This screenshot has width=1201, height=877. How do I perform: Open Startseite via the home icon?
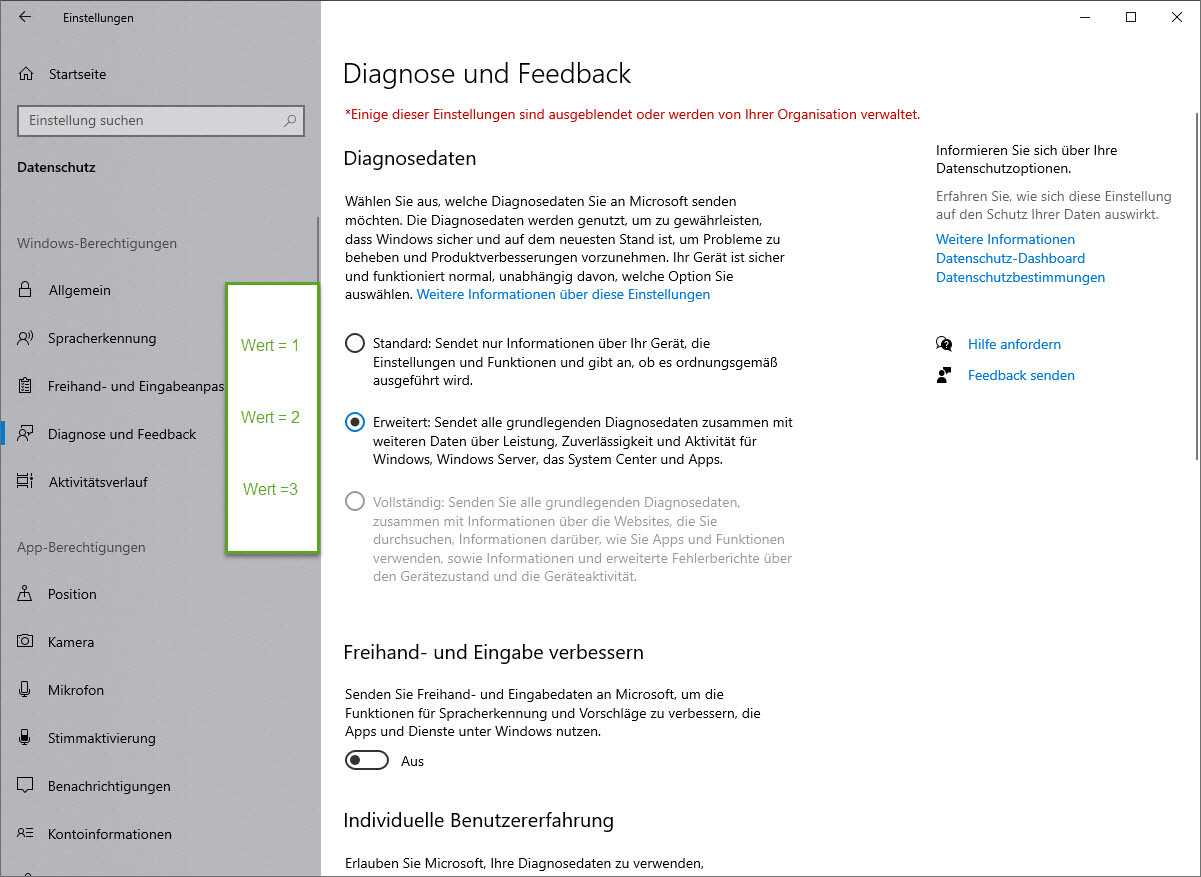[x=27, y=74]
